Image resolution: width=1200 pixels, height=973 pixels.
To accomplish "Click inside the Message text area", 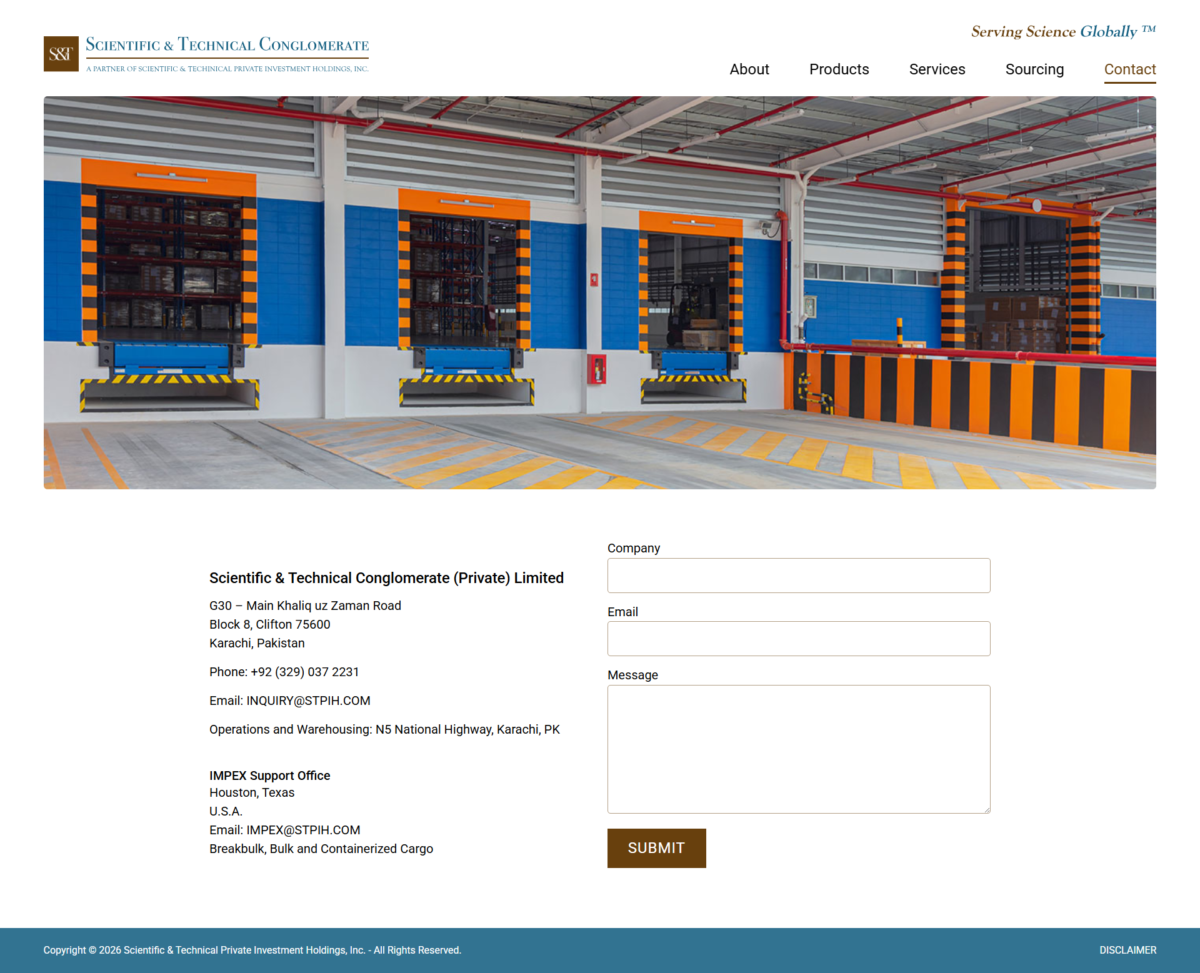I will click(x=798, y=748).
